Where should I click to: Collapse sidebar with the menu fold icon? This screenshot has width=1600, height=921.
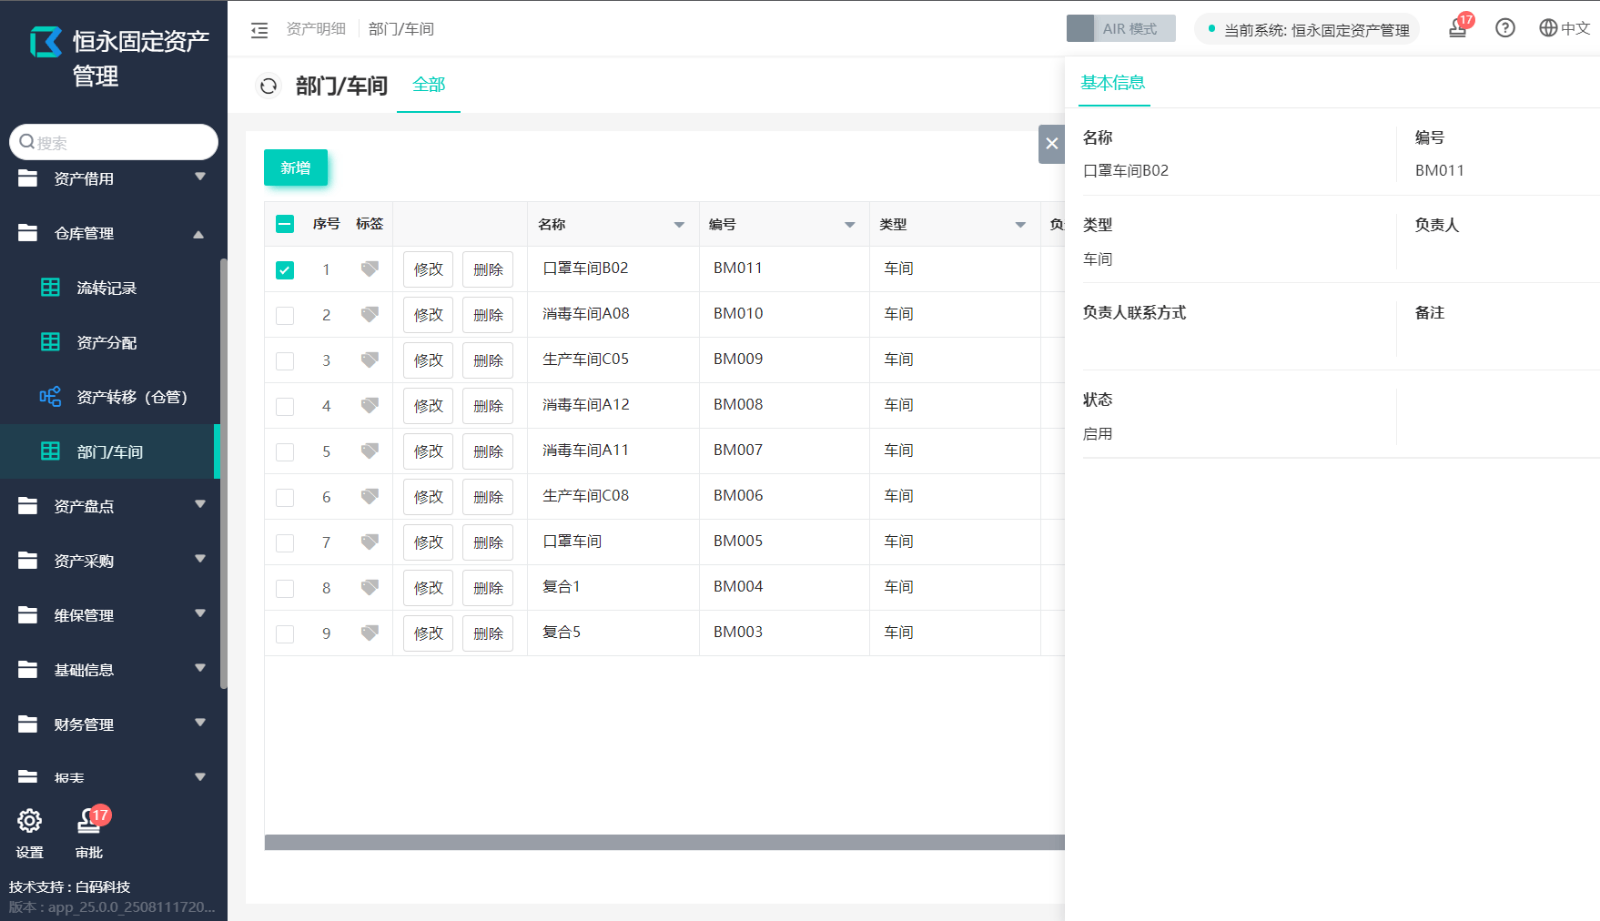[259, 30]
